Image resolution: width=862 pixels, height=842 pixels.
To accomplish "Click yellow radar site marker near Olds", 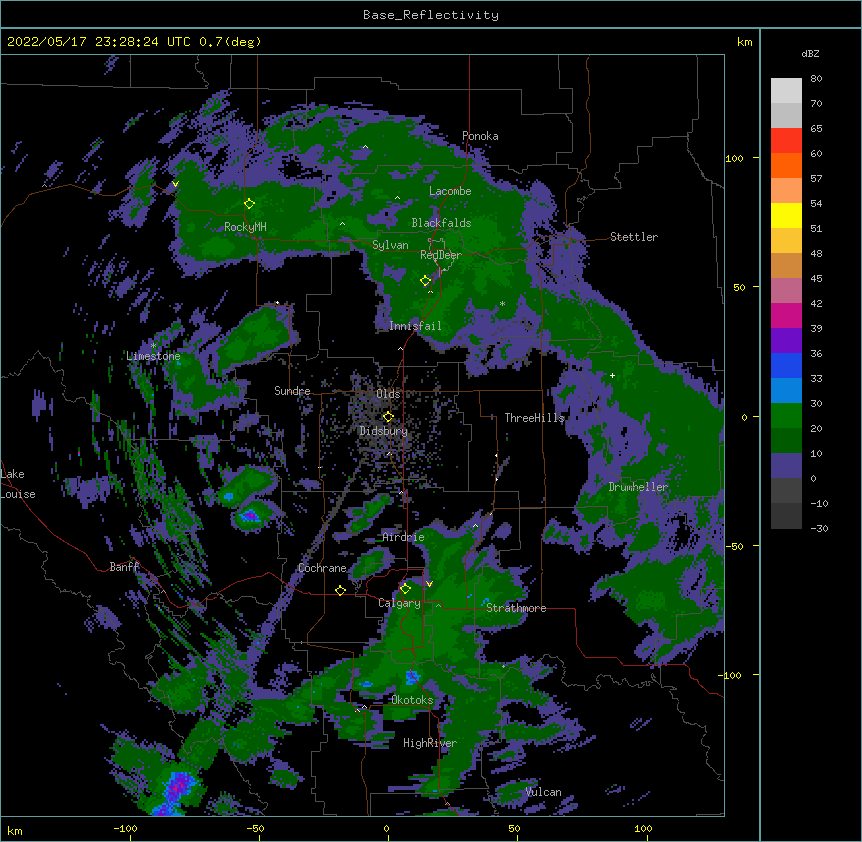I will pyautogui.click(x=388, y=416).
